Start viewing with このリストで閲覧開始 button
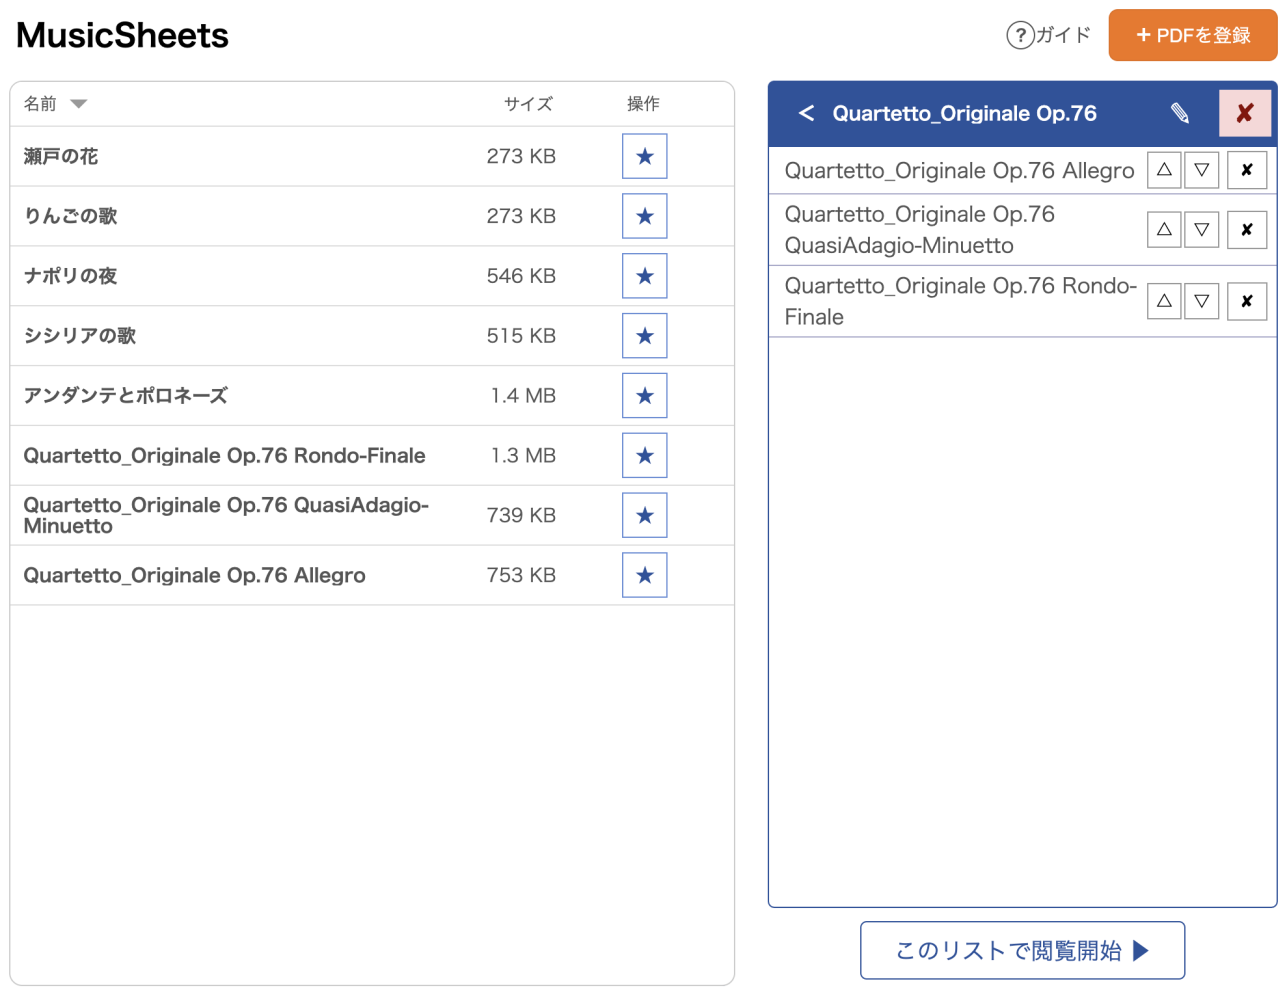 pyautogui.click(x=1022, y=950)
